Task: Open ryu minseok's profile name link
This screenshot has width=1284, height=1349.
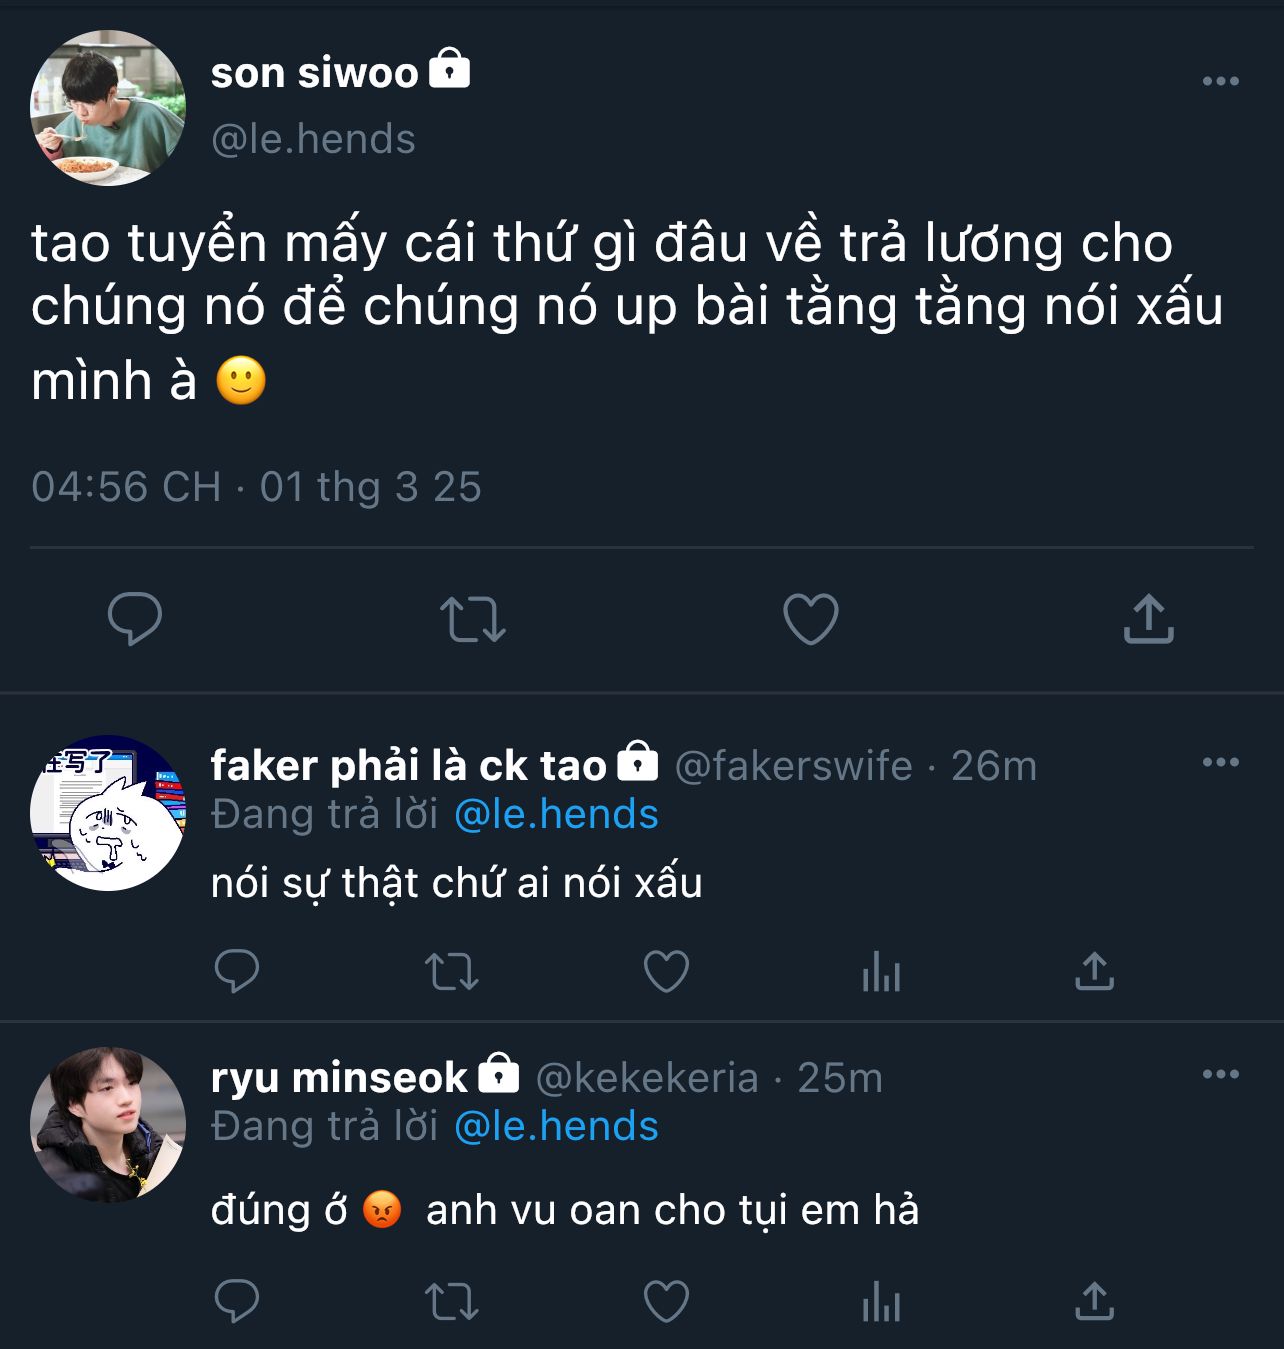Action: point(339,1078)
